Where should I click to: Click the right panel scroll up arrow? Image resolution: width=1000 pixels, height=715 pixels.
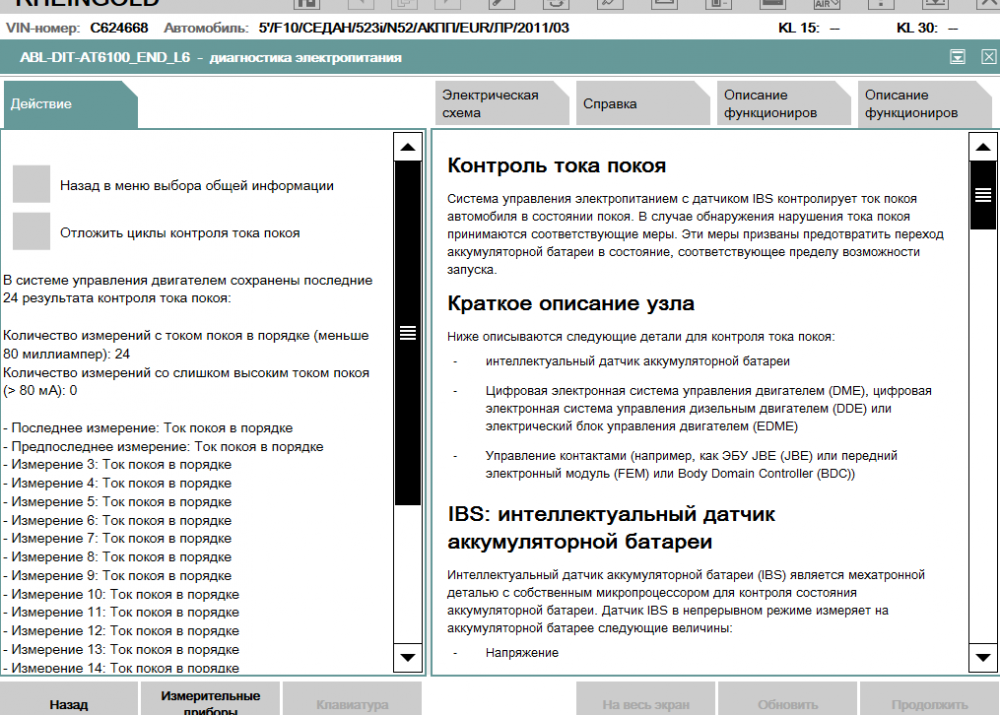(983, 148)
